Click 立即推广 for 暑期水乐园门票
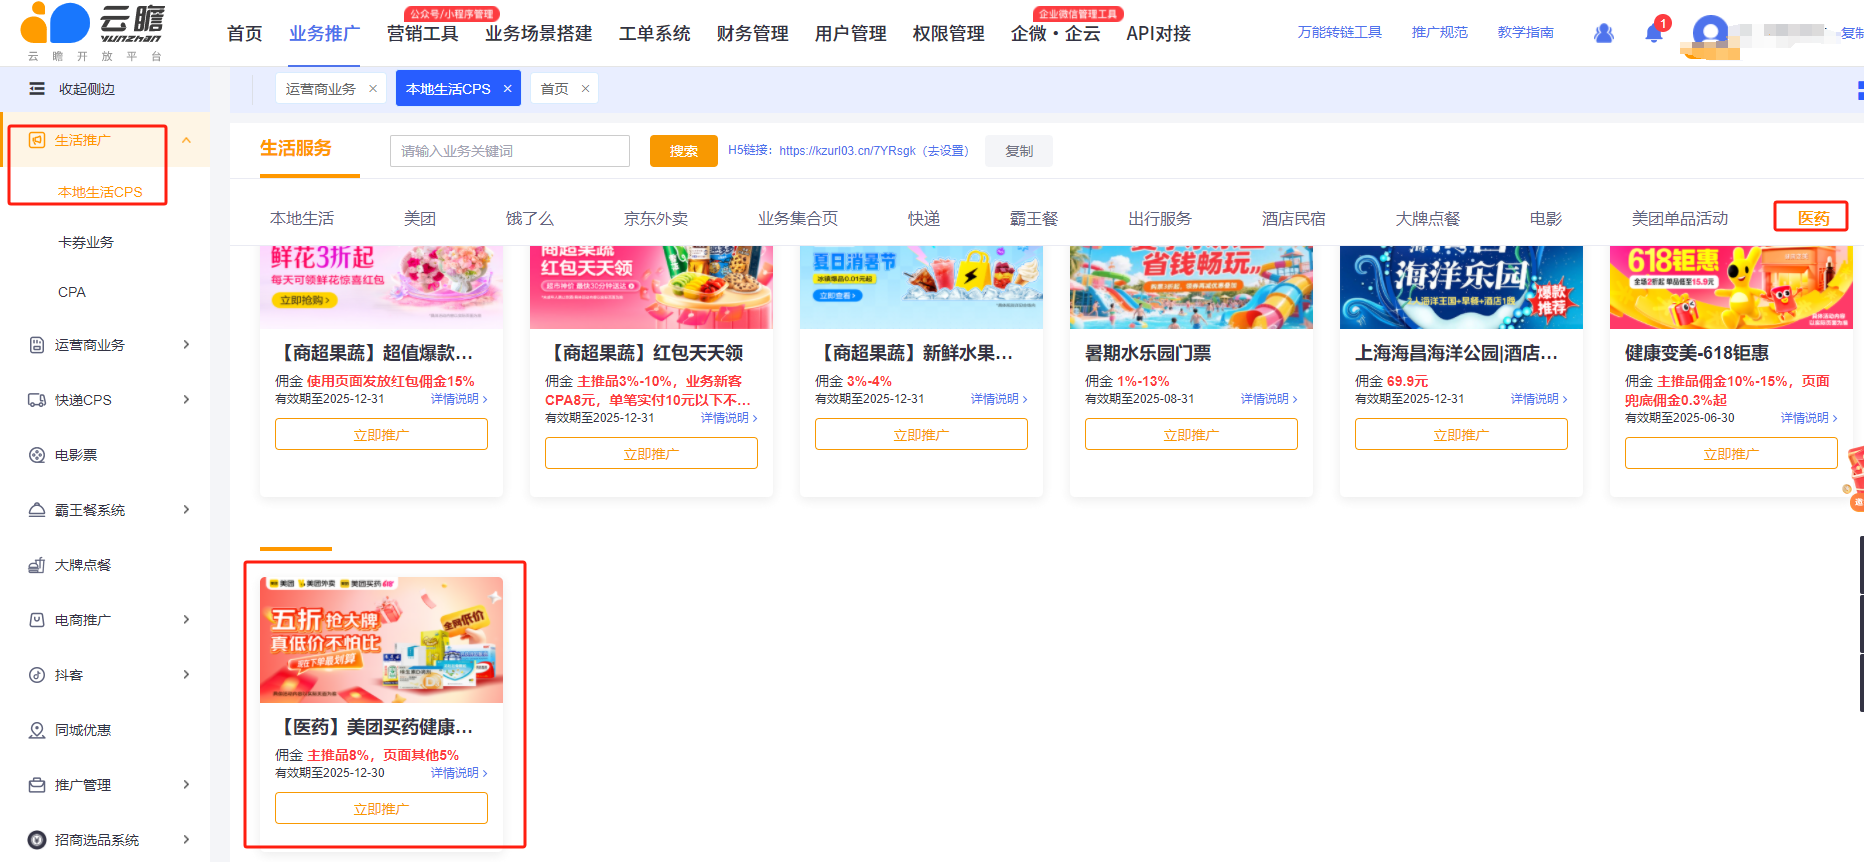1864x862 pixels. point(1191,434)
